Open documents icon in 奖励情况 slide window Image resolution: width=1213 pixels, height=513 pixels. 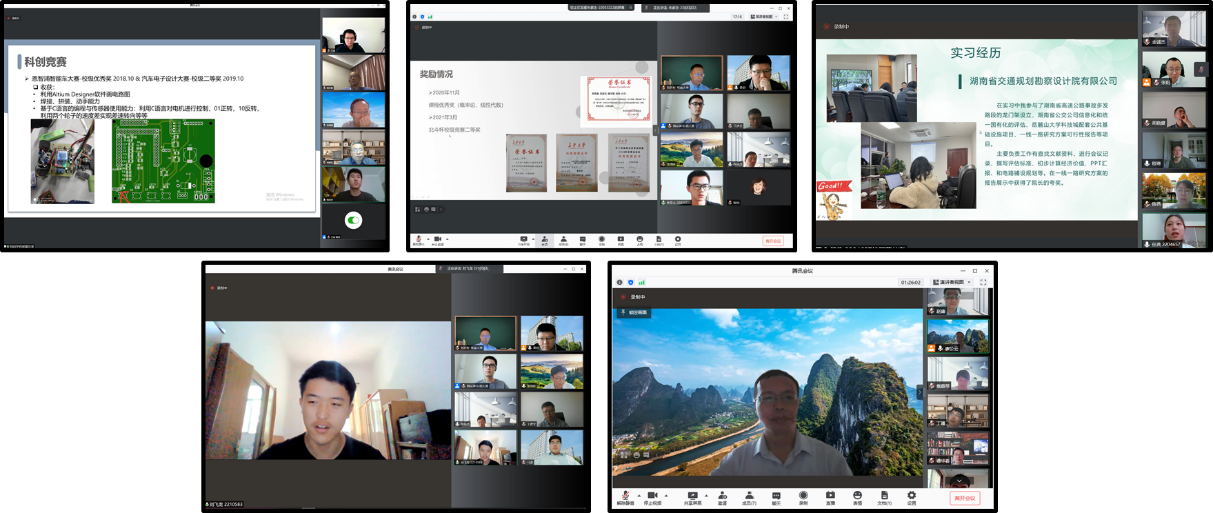(659, 241)
